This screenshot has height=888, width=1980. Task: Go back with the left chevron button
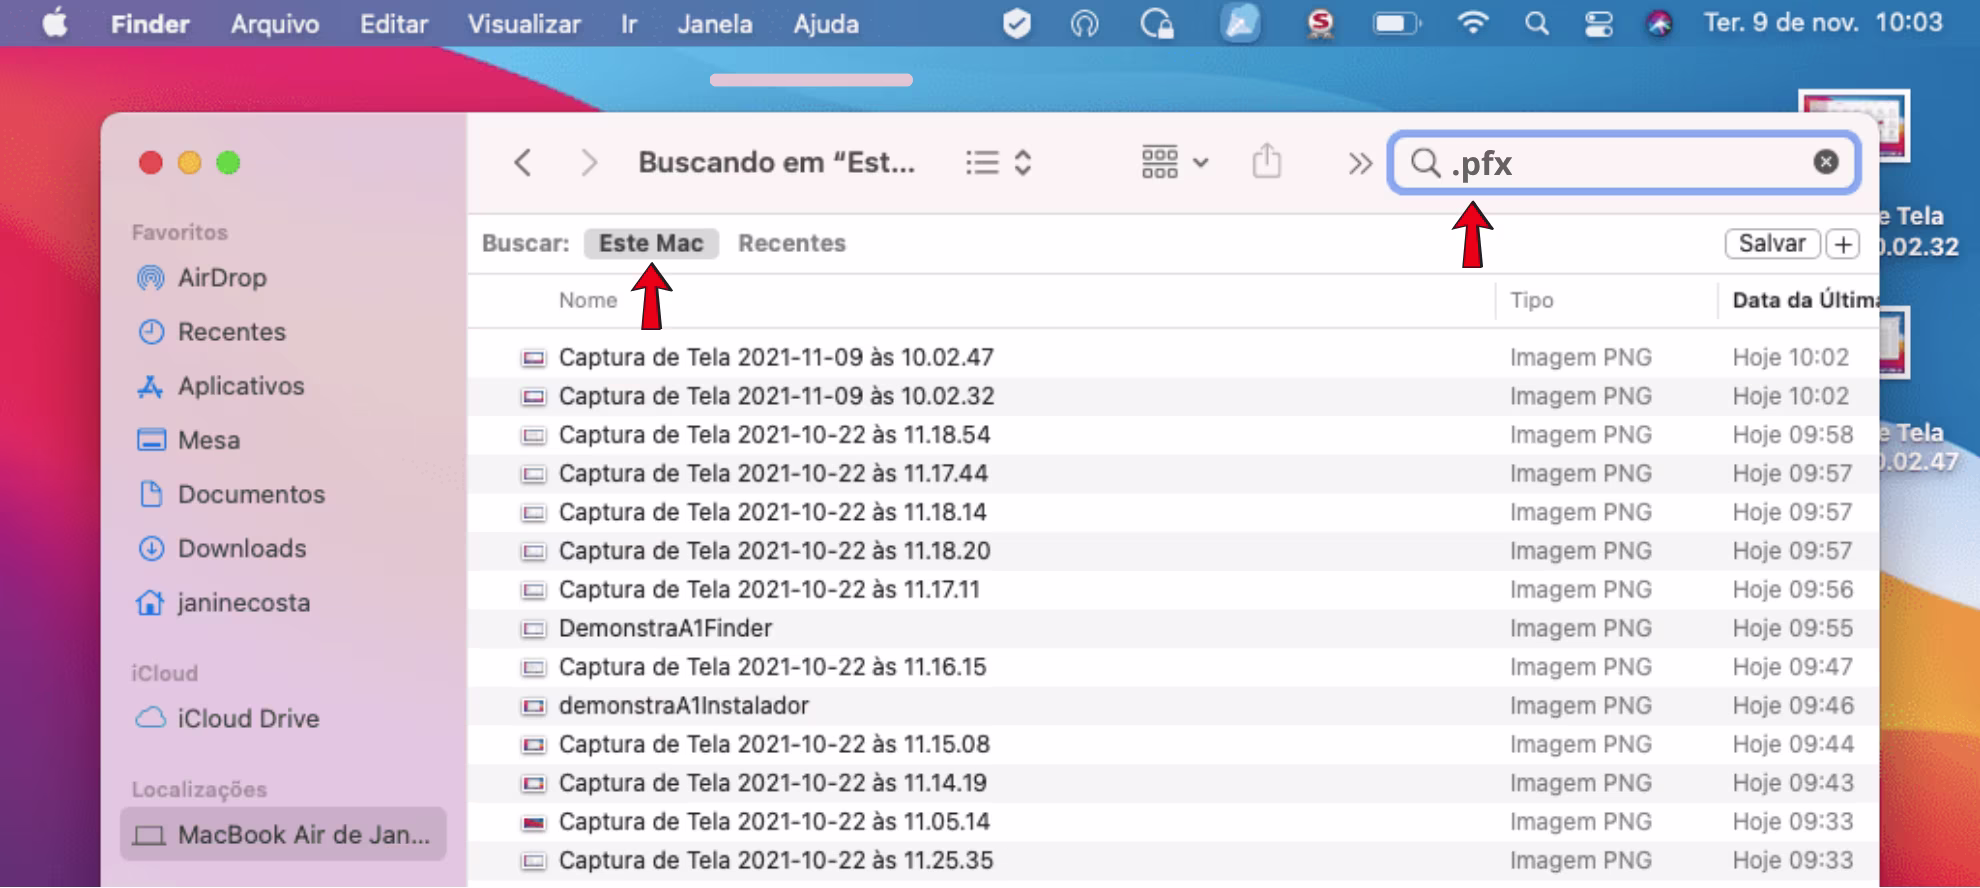point(522,163)
